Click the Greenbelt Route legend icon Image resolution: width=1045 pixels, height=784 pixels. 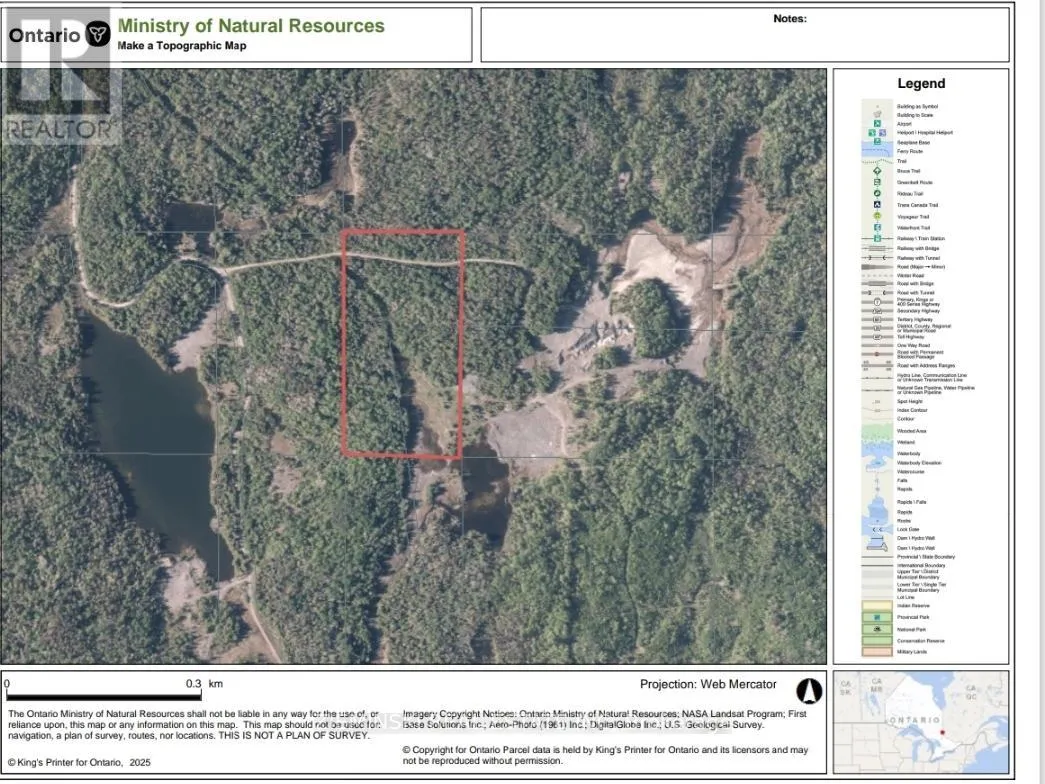click(877, 182)
